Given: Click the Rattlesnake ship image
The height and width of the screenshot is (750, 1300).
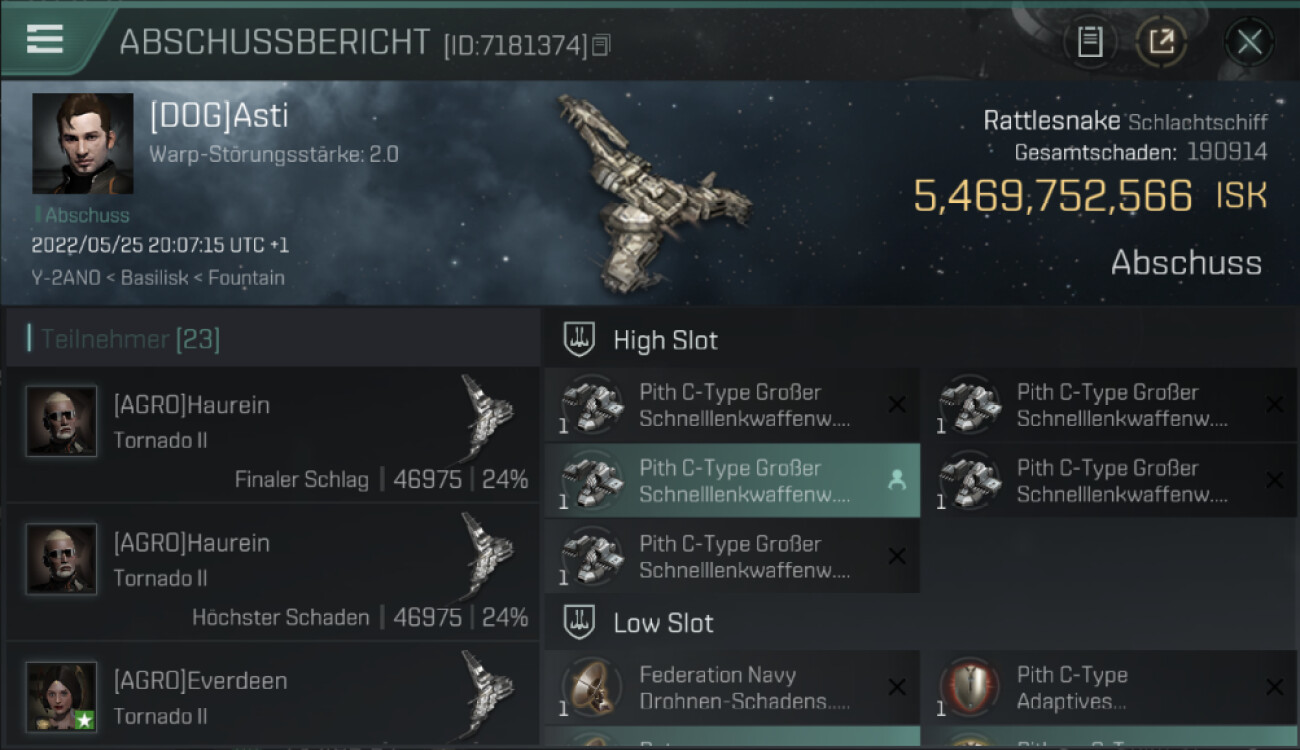Looking at the screenshot, I should 655,192.
